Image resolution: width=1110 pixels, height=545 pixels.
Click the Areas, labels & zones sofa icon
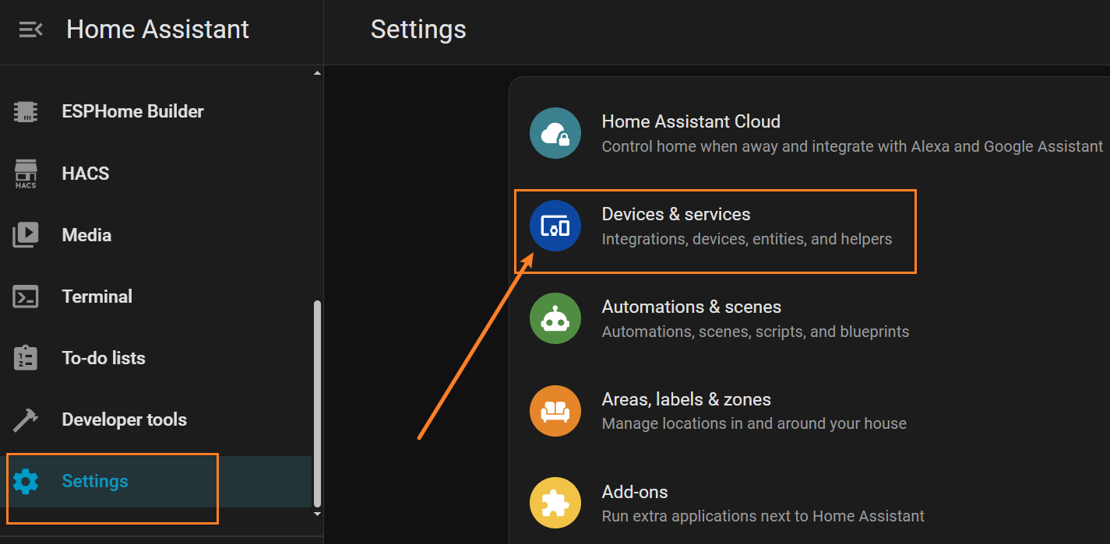(555, 411)
